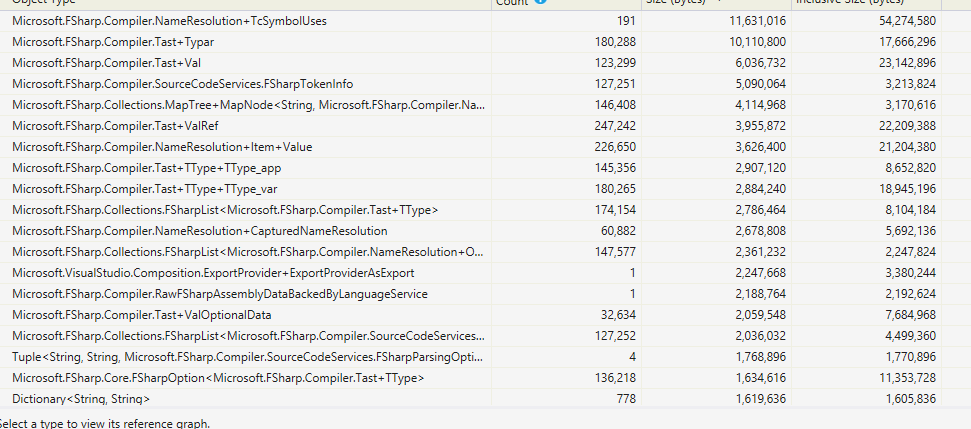
Task: Click the inclusive size 18,945,196
Action: (x=907, y=189)
